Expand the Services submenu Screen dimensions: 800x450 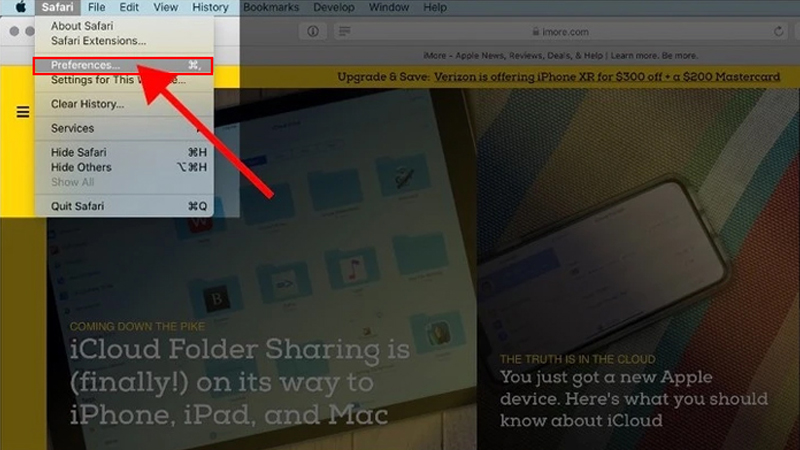coord(124,128)
